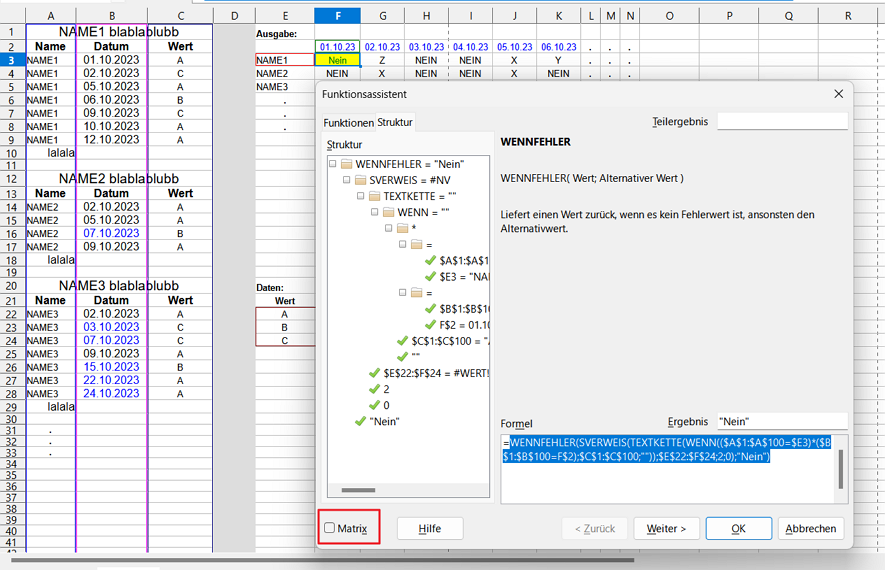Click the green check beside $B$1:$B$1

[x=430, y=309]
